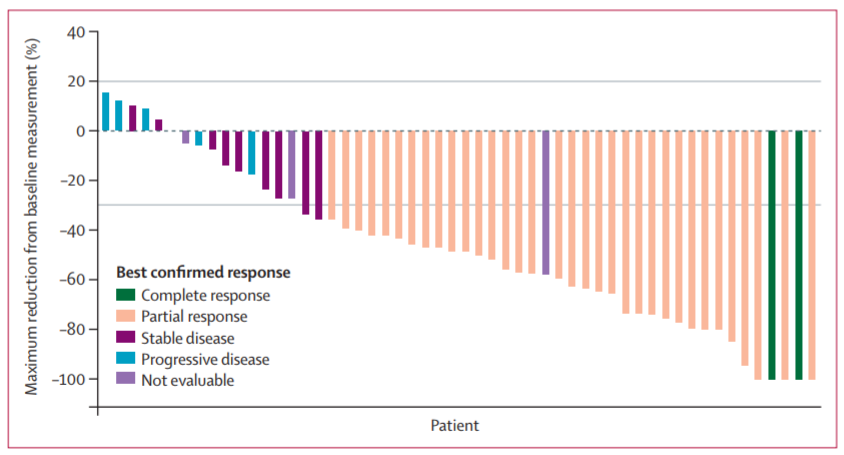Image resolution: width=844 pixels, height=455 pixels.
Task: Select the lavender Not evaluable legend swatch
Action: tap(125, 379)
